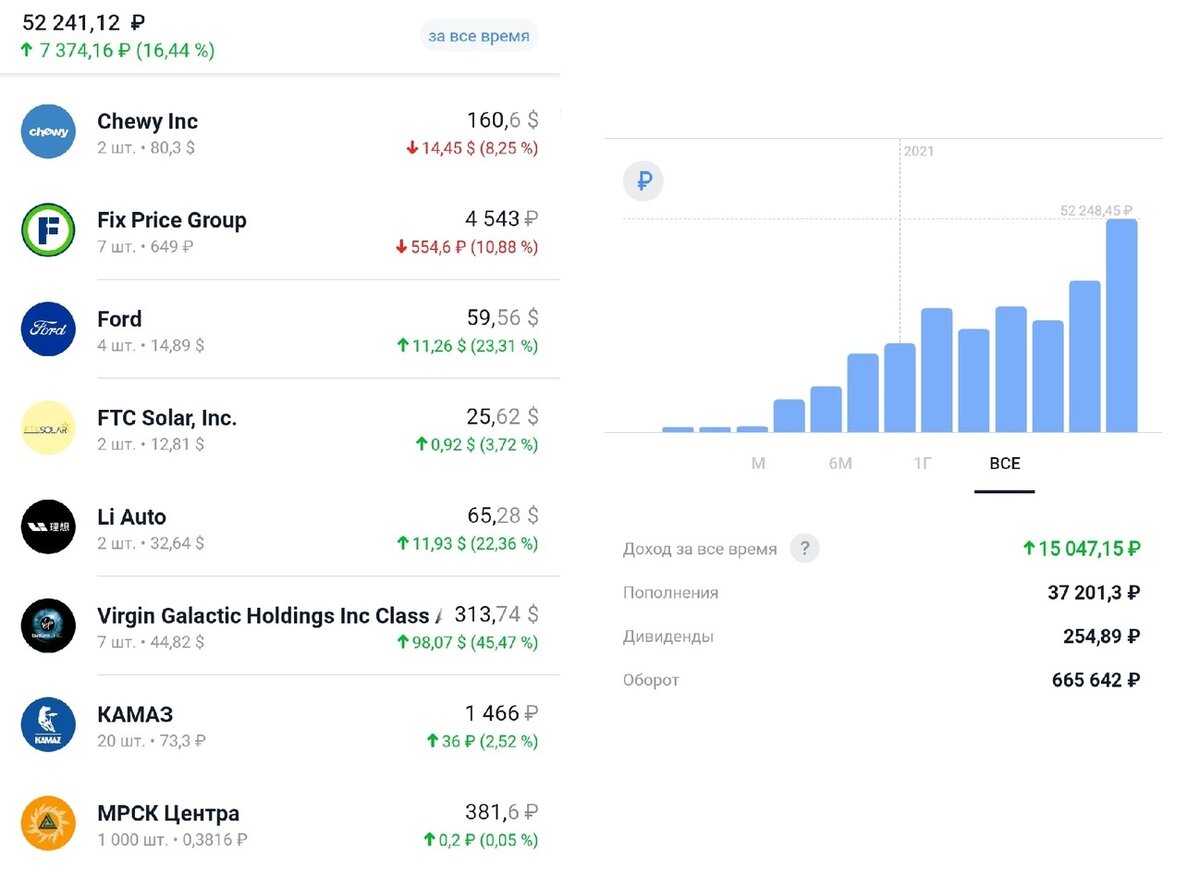Tap the ruble currency icon on chart
1200x890 pixels.
tap(644, 182)
